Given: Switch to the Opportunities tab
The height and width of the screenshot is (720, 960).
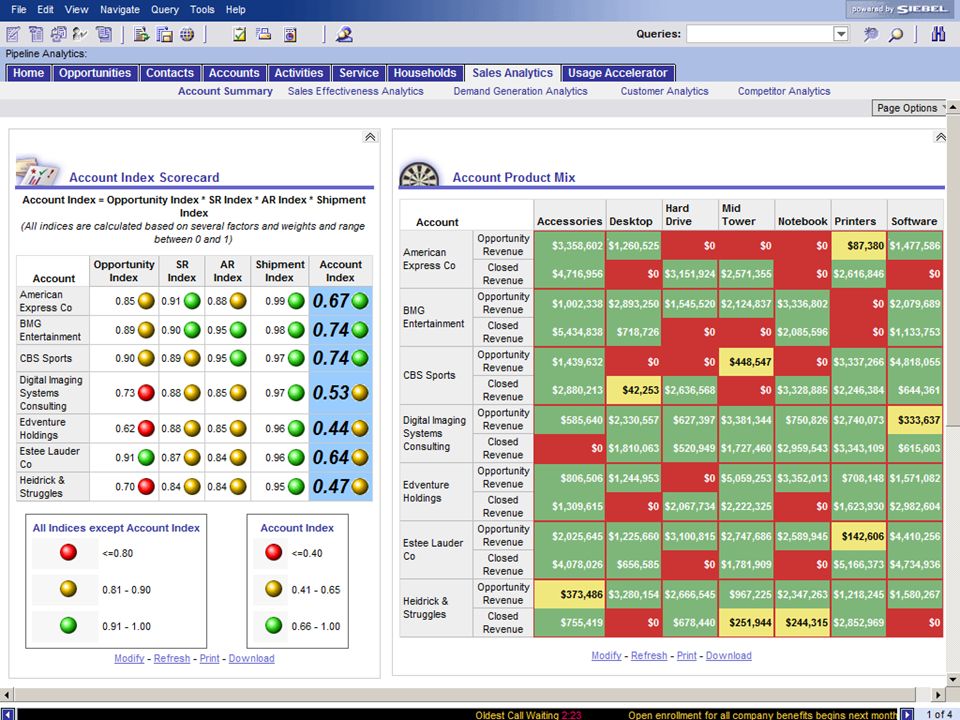Looking at the screenshot, I should click(95, 73).
